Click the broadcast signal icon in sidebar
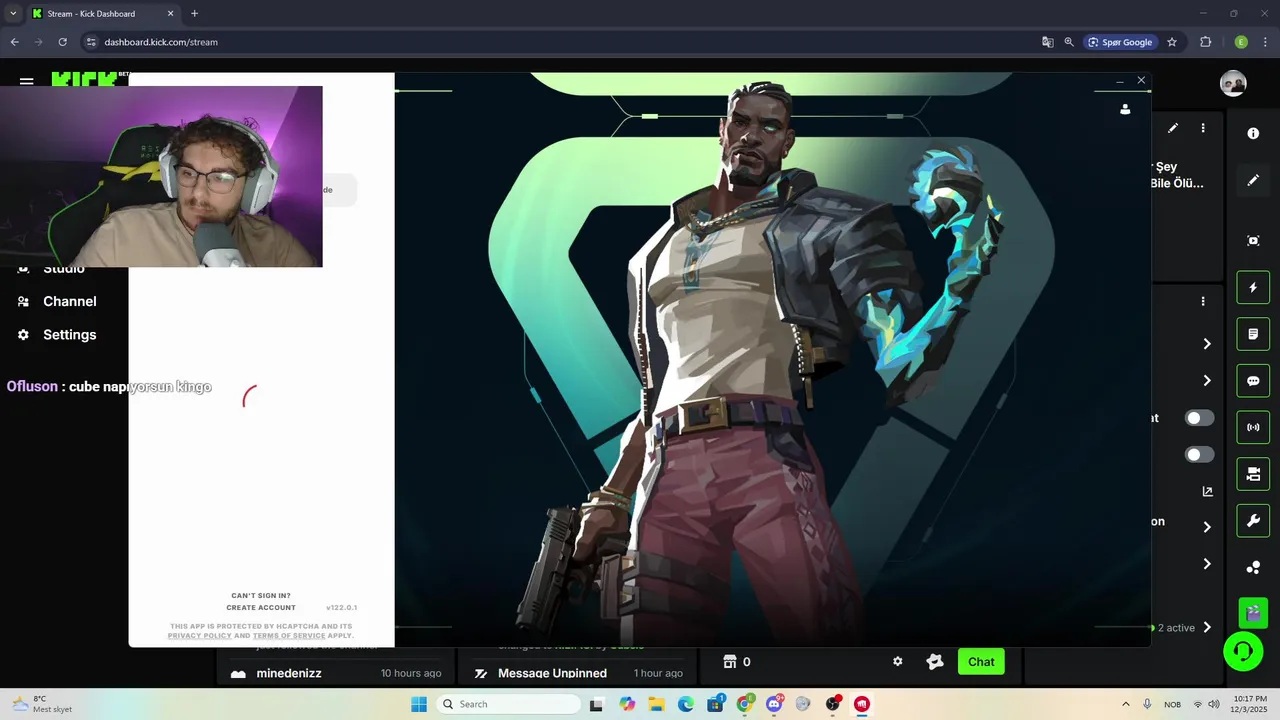This screenshot has width=1280, height=720. pos(1253,427)
